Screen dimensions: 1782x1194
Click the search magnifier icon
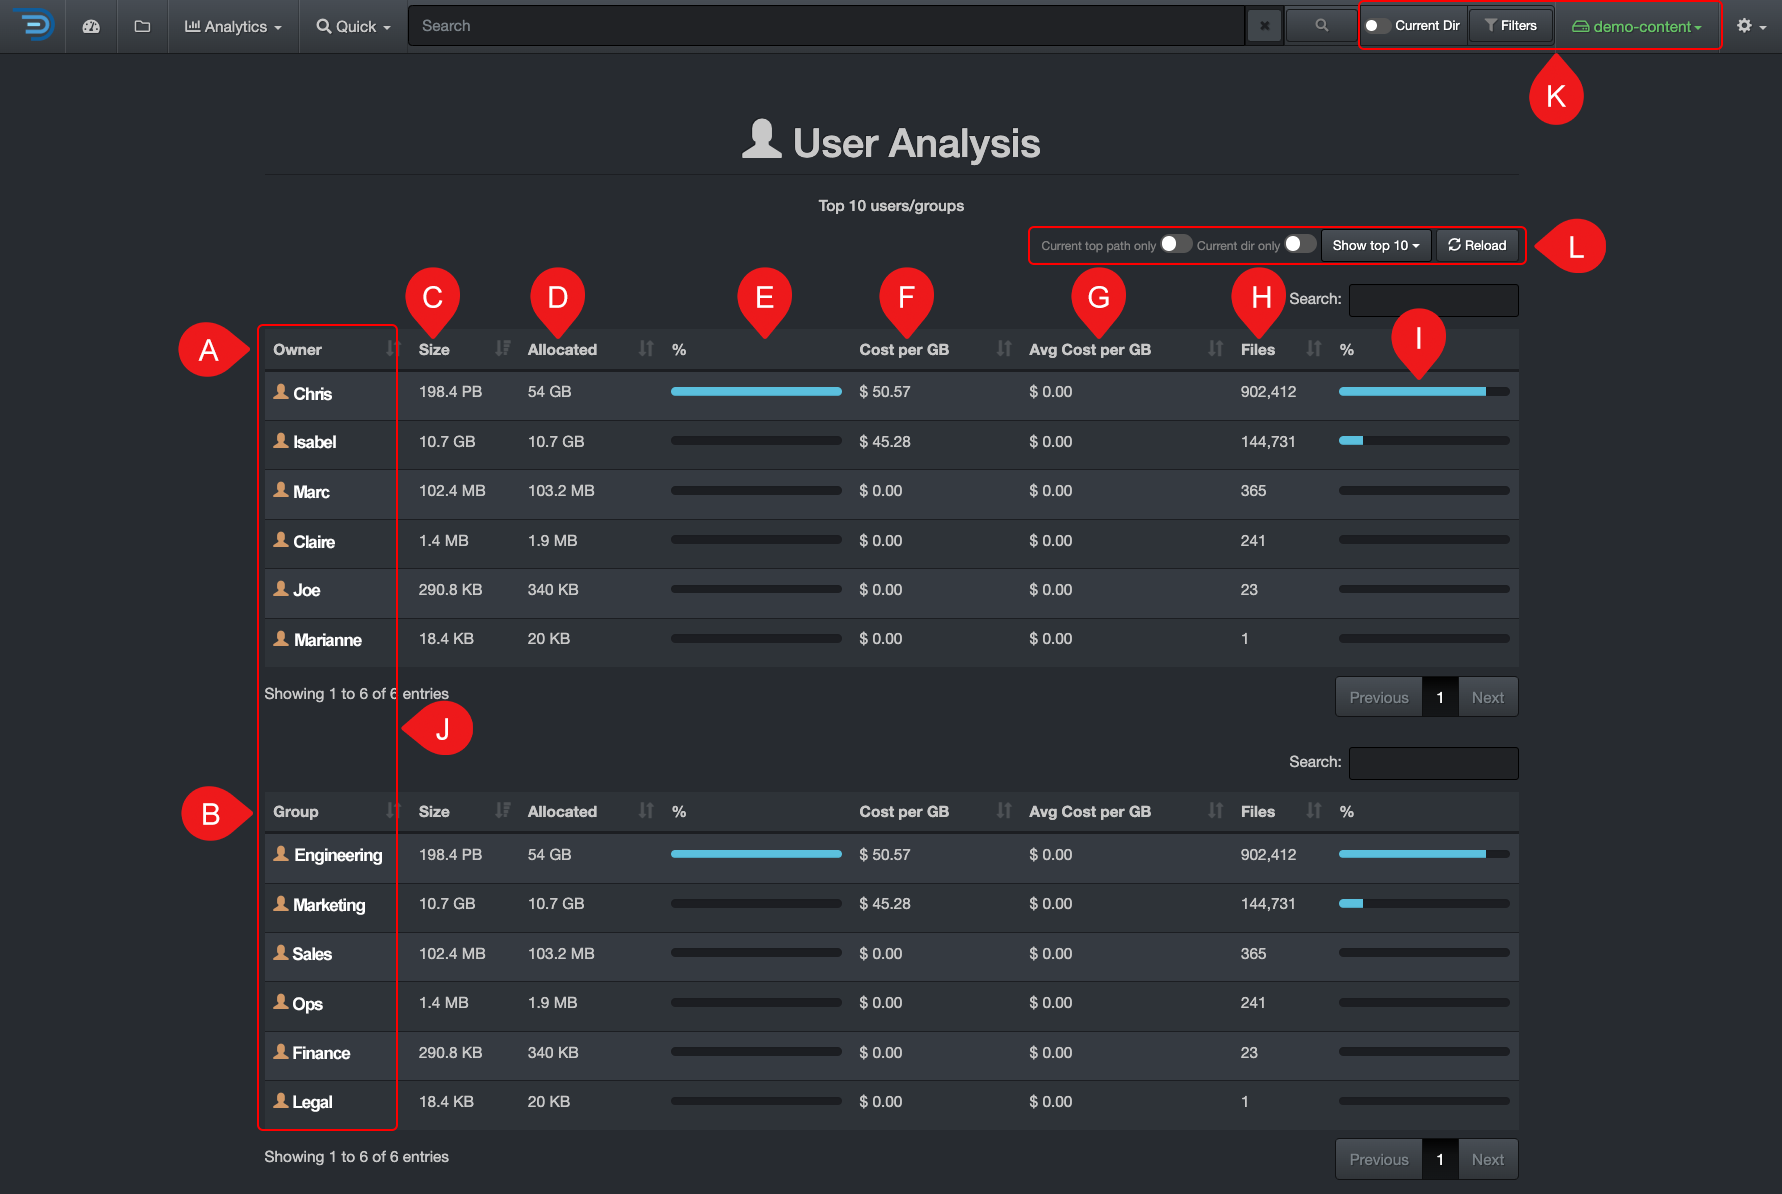pos(1319,24)
